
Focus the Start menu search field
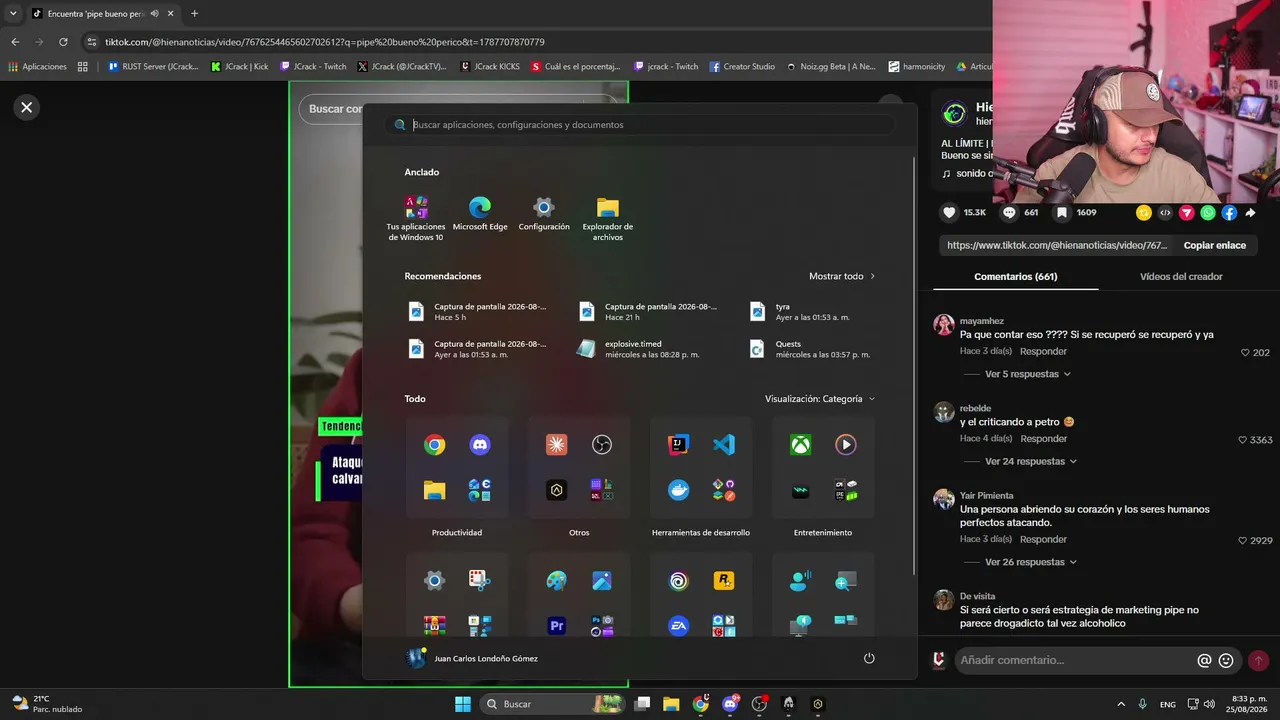tap(640, 125)
